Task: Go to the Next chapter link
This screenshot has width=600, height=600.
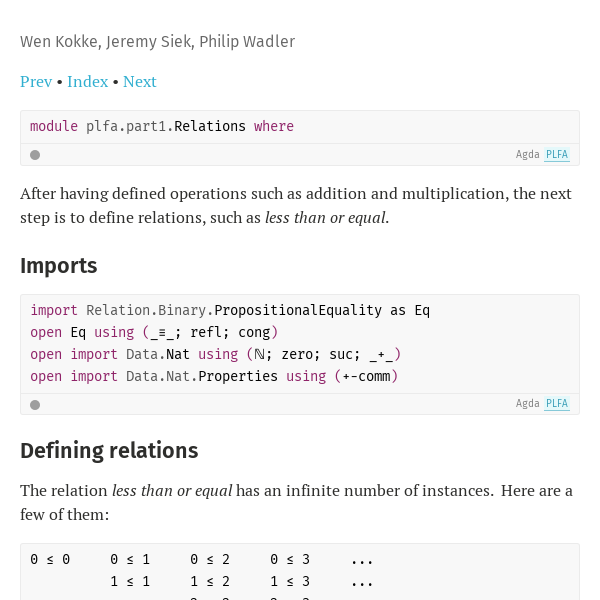Action: tap(140, 82)
